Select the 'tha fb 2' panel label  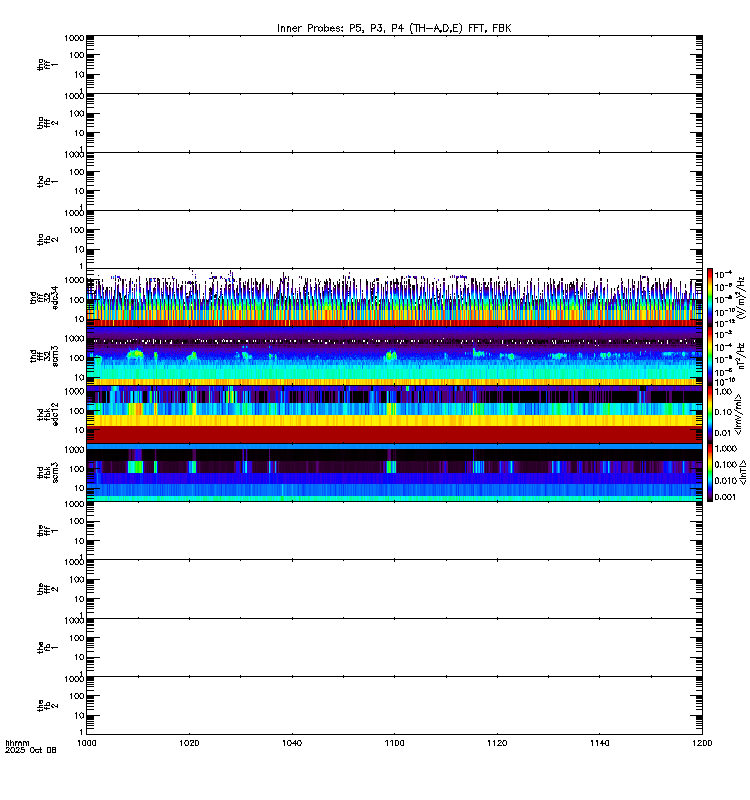pos(48,239)
